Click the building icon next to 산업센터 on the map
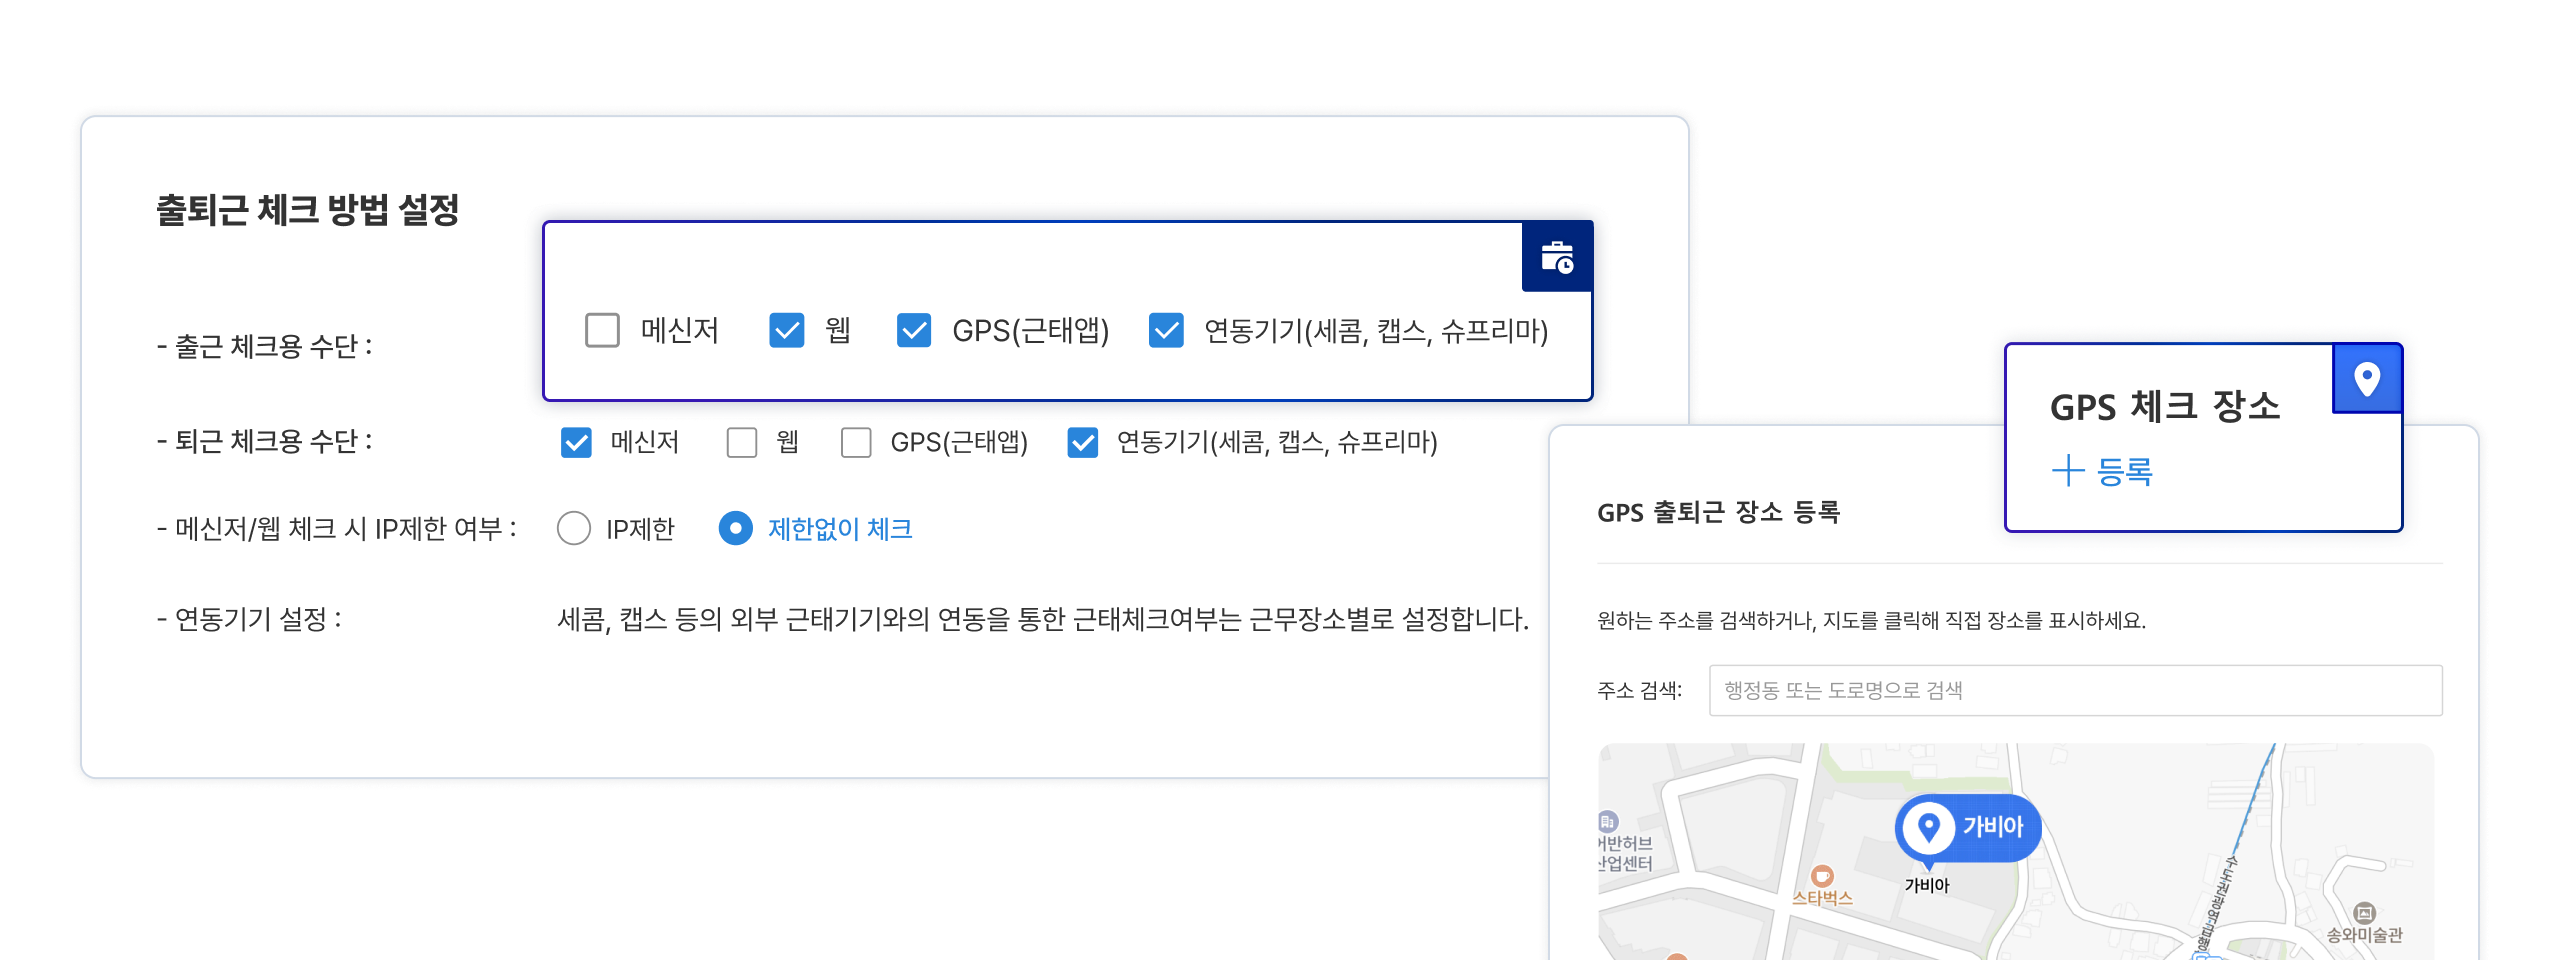This screenshot has width=2560, height=960. pos(1608,821)
